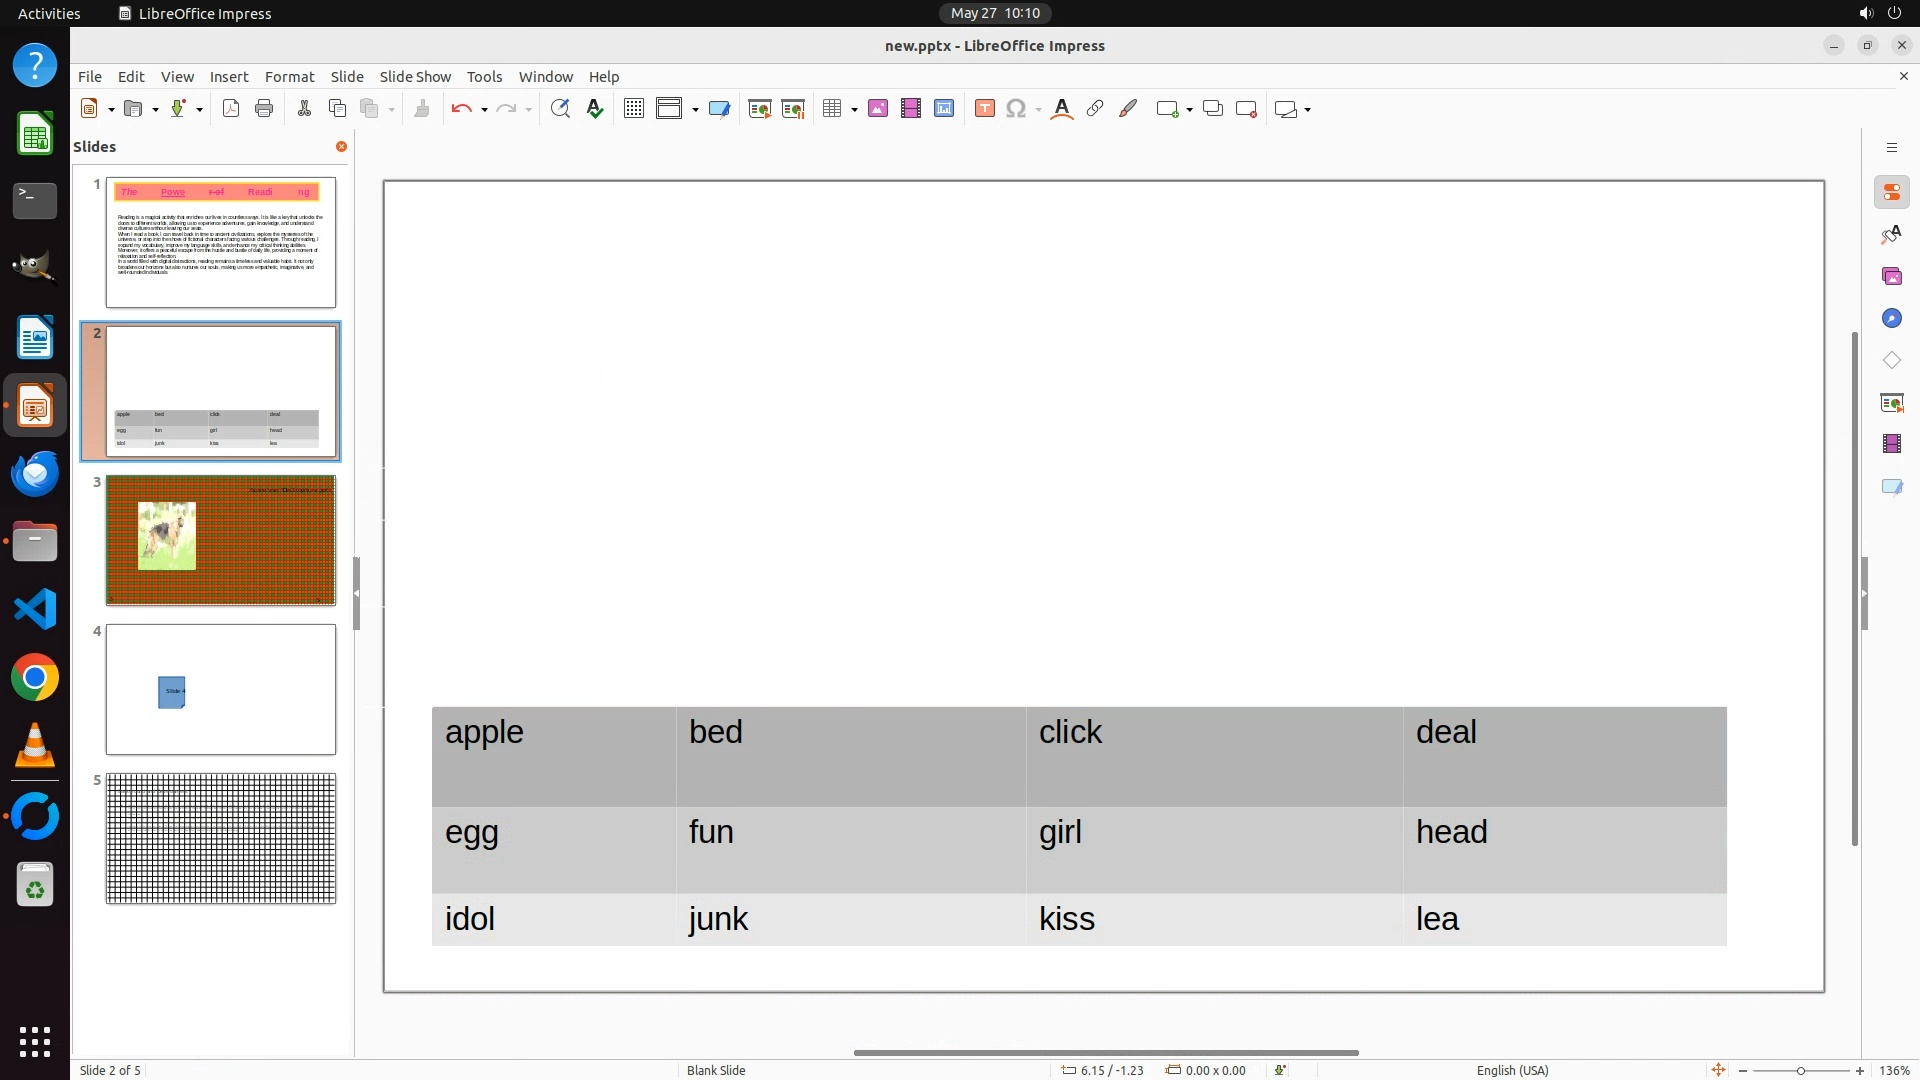Open sidebar Properties panel icon

[x=1891, y=192]
